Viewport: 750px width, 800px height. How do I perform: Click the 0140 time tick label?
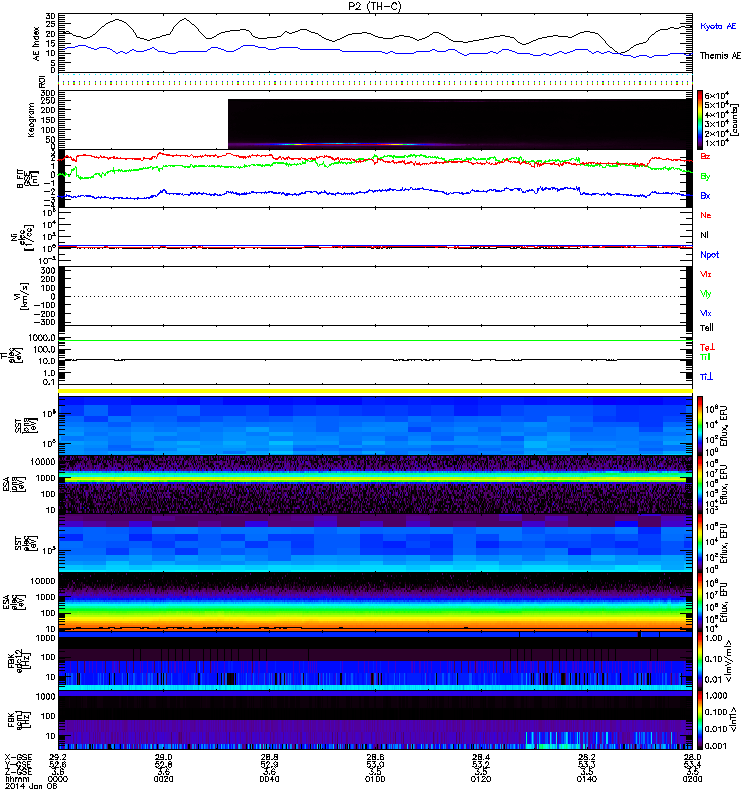(587, 779)
